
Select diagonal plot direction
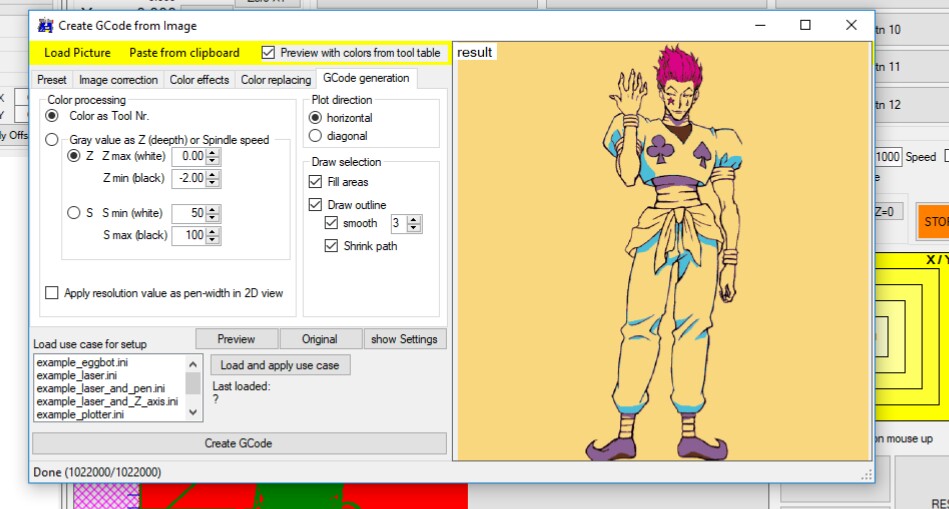[x=315, y=136]
